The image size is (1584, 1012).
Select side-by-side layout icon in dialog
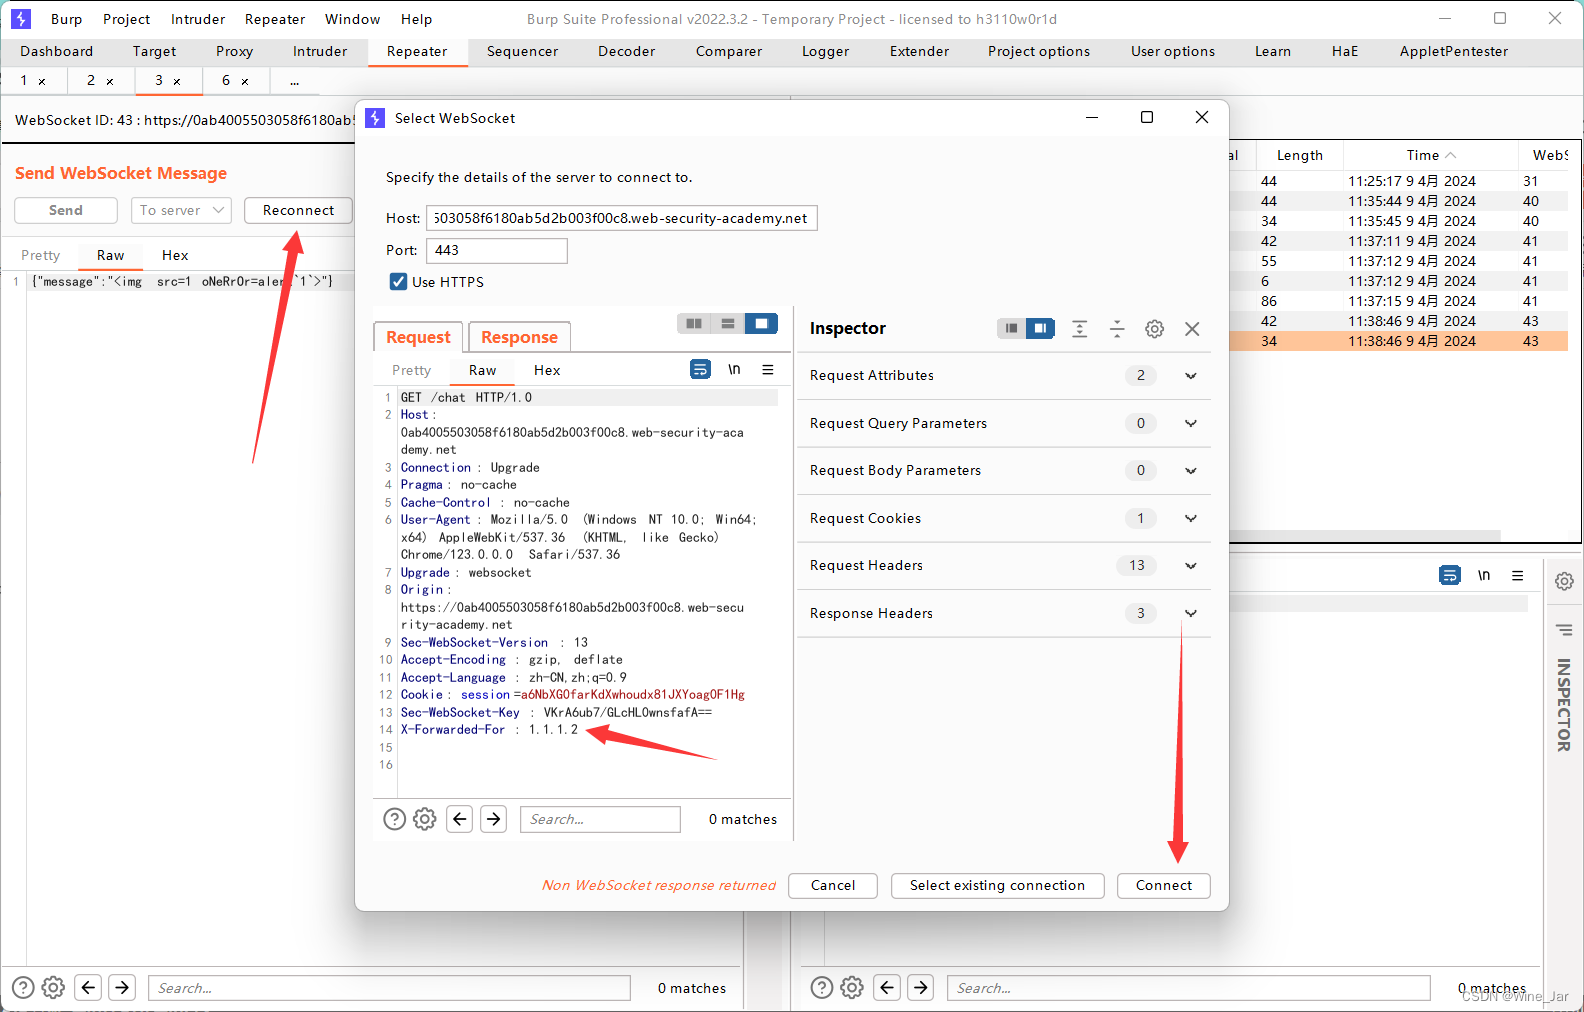[x=694, y=324]
